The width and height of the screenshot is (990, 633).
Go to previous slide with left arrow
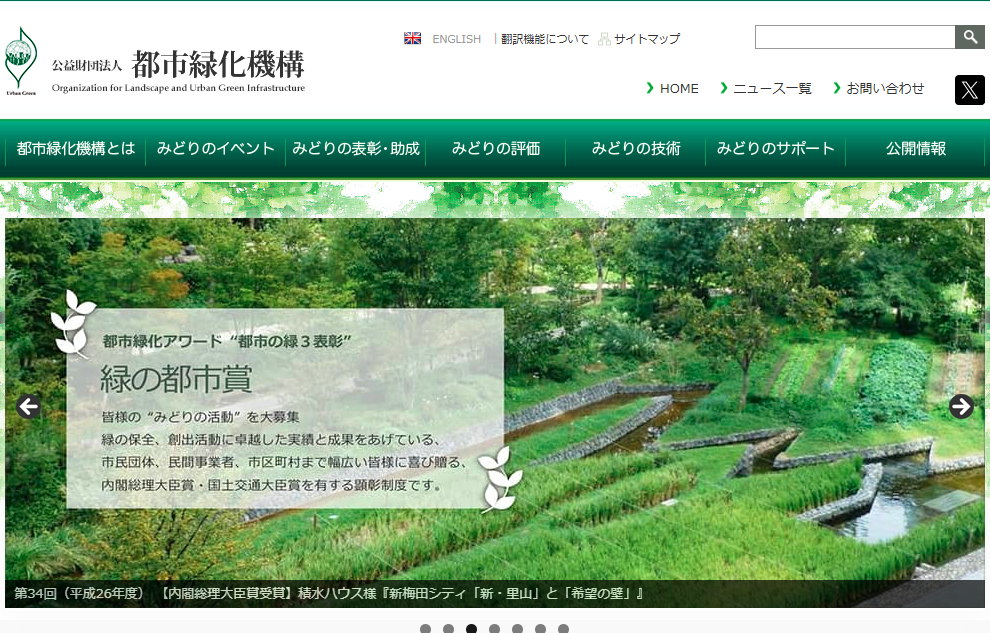tap(28, 407)
